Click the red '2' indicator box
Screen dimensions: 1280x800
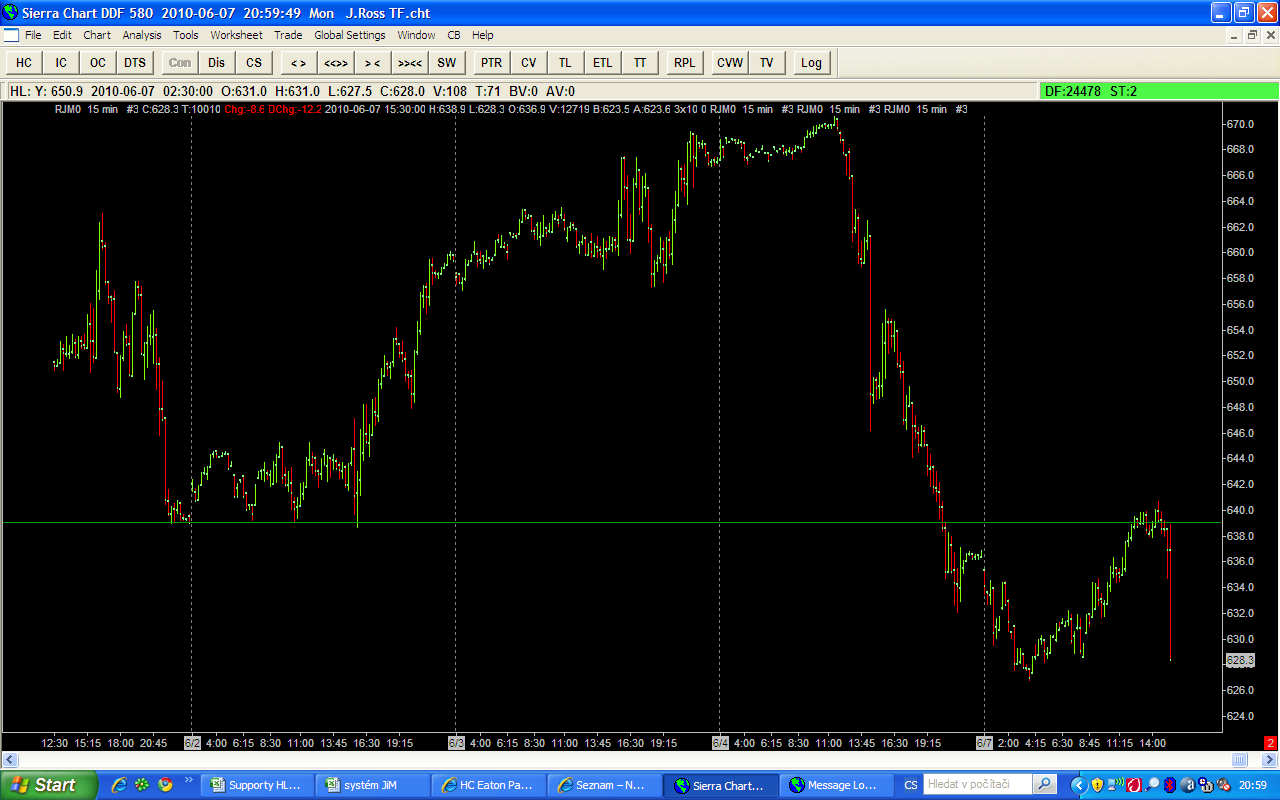pos(1271,743)
